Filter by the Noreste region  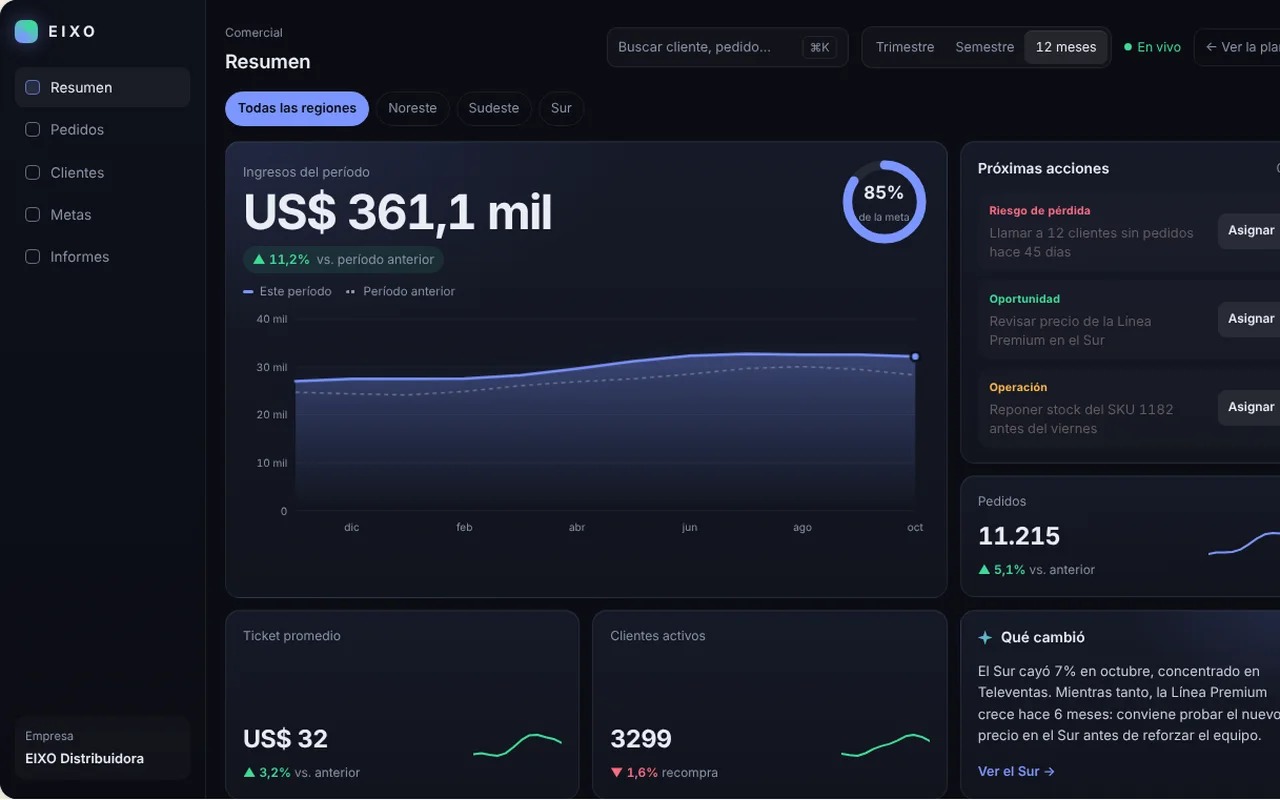click(x=412, y=108)
